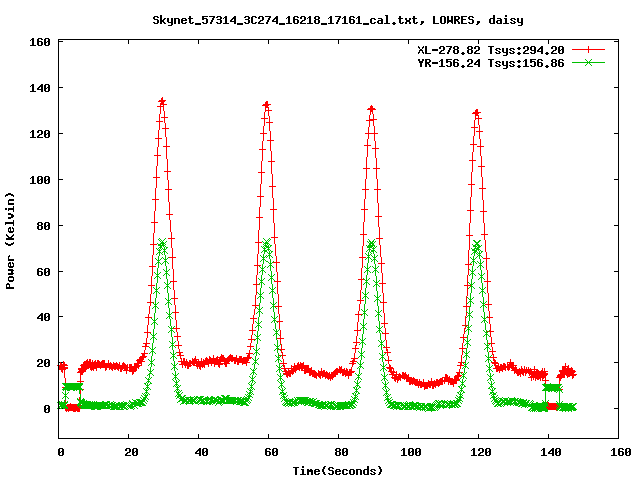Click the x-axis tick label 140
This screenshot has width=640, height=480.
click(x=551, y=452)
